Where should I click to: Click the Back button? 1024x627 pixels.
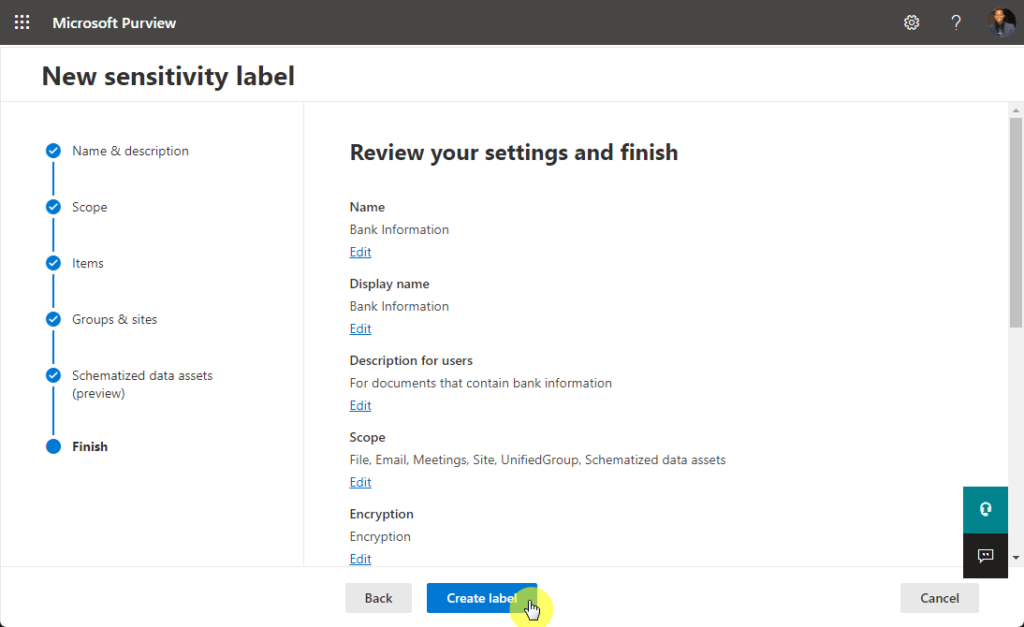[x=379, y=598]
